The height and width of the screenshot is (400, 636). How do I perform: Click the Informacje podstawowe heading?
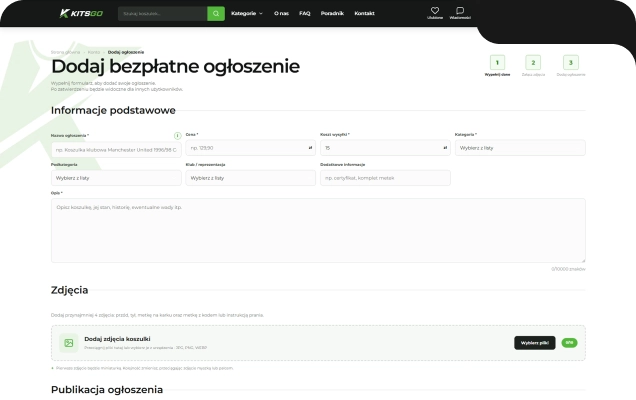coord(113,110)
